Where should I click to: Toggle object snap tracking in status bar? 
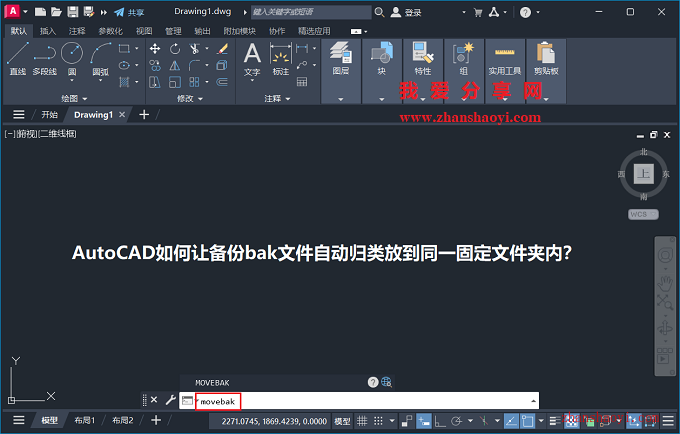pos(511,421)
